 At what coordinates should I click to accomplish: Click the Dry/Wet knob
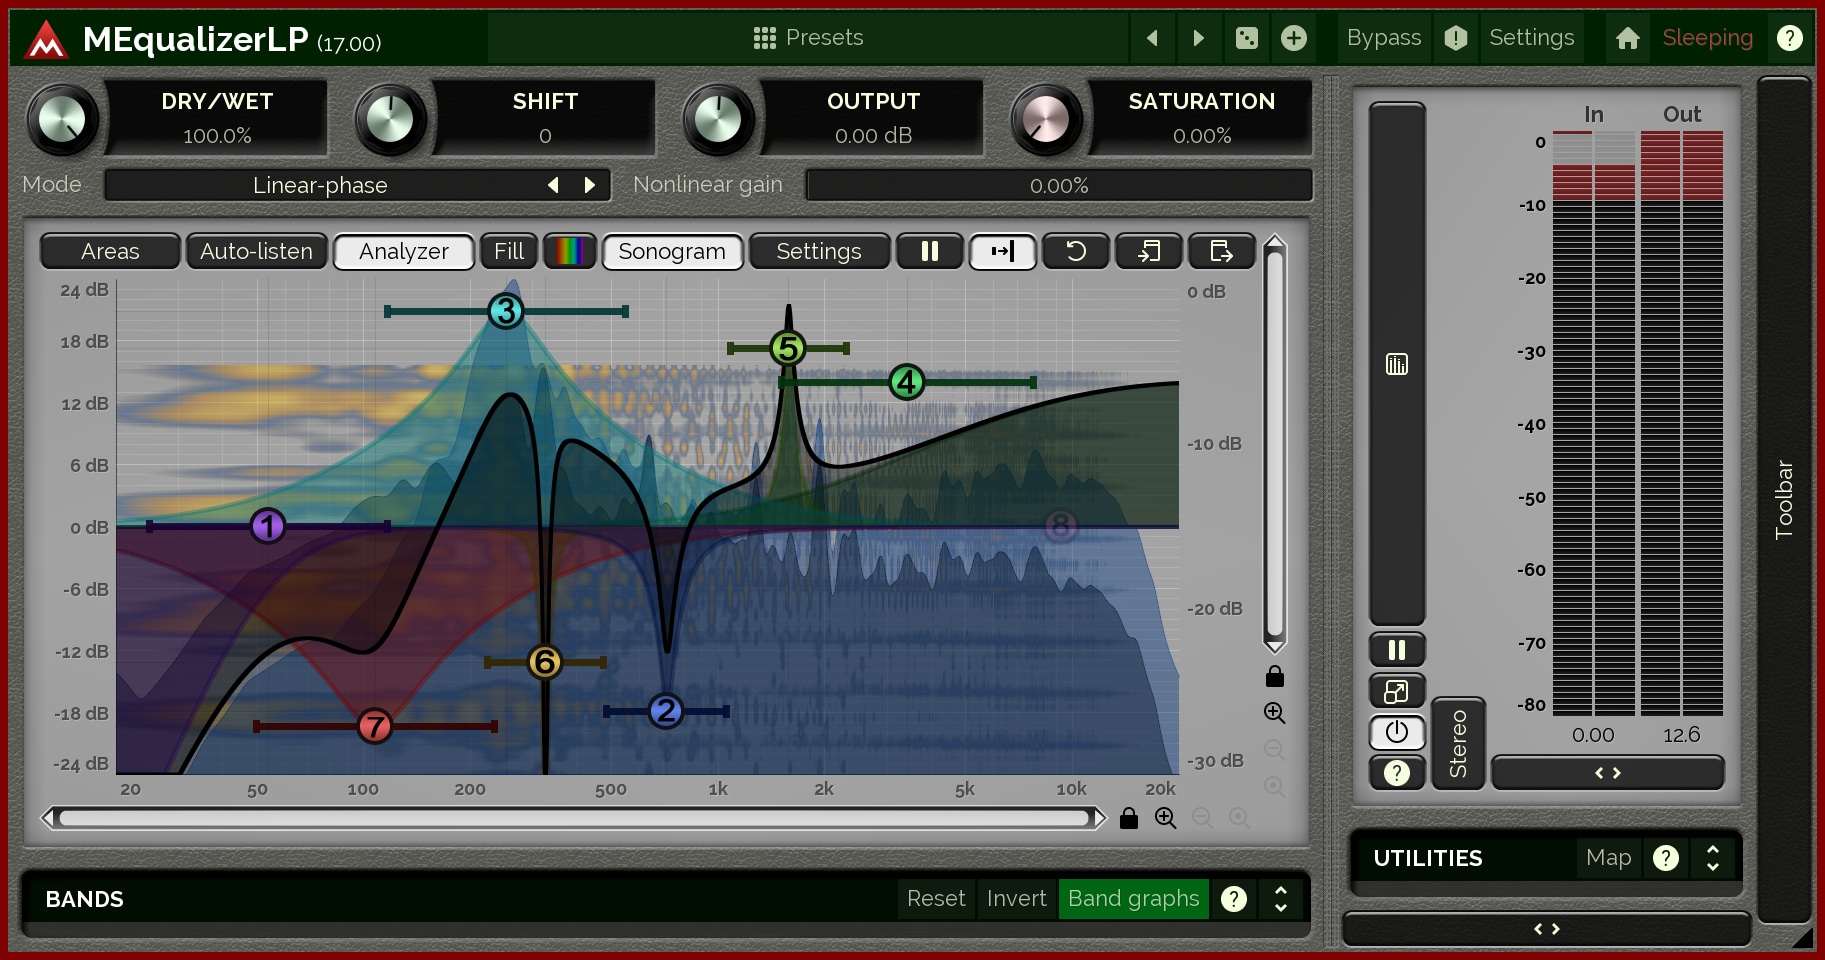62,119
